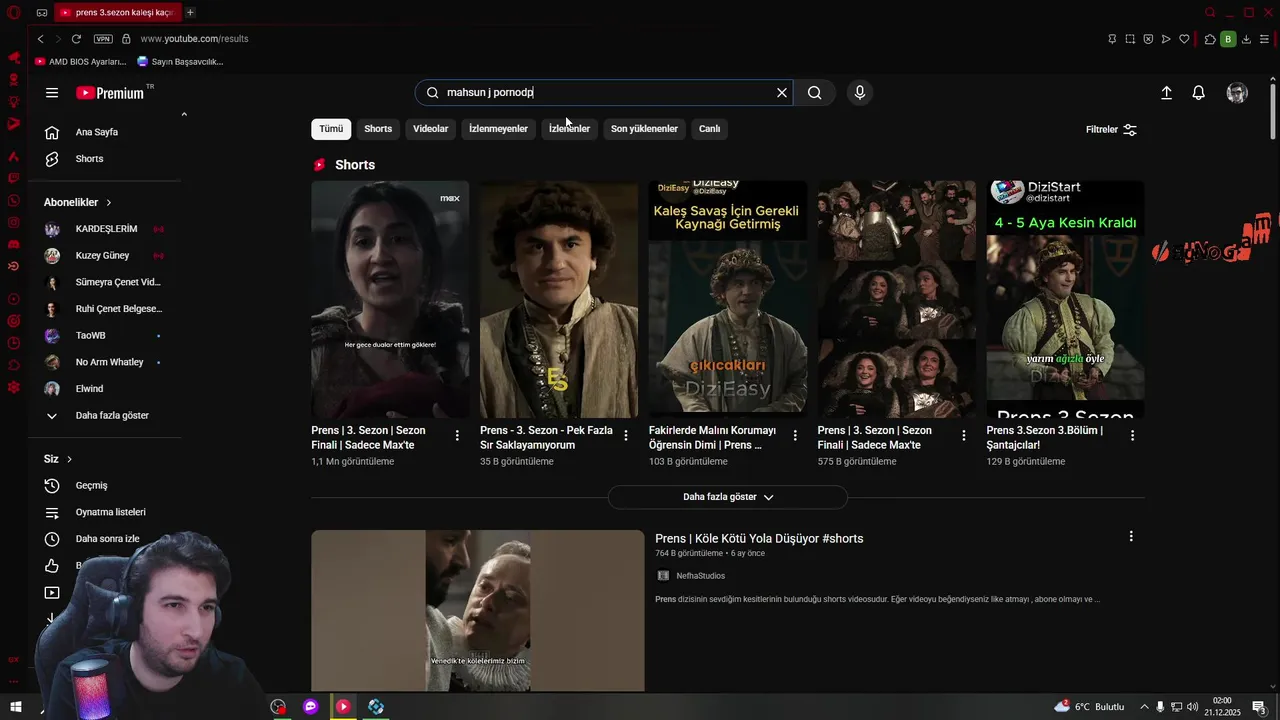The width and height of the screenshot is (1280, 720).
Task: Take a snapshot with the capture icon
Action: point(1130,39)
